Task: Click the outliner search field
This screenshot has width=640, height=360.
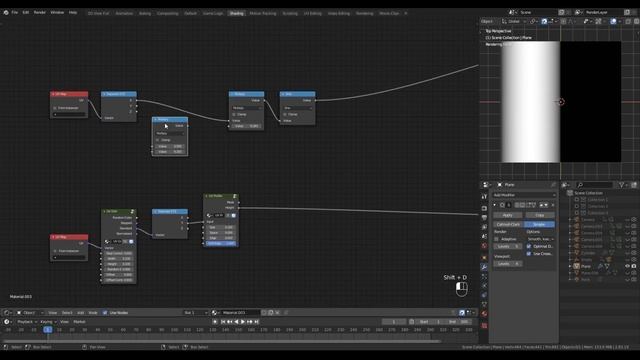Action: (596, 185)
